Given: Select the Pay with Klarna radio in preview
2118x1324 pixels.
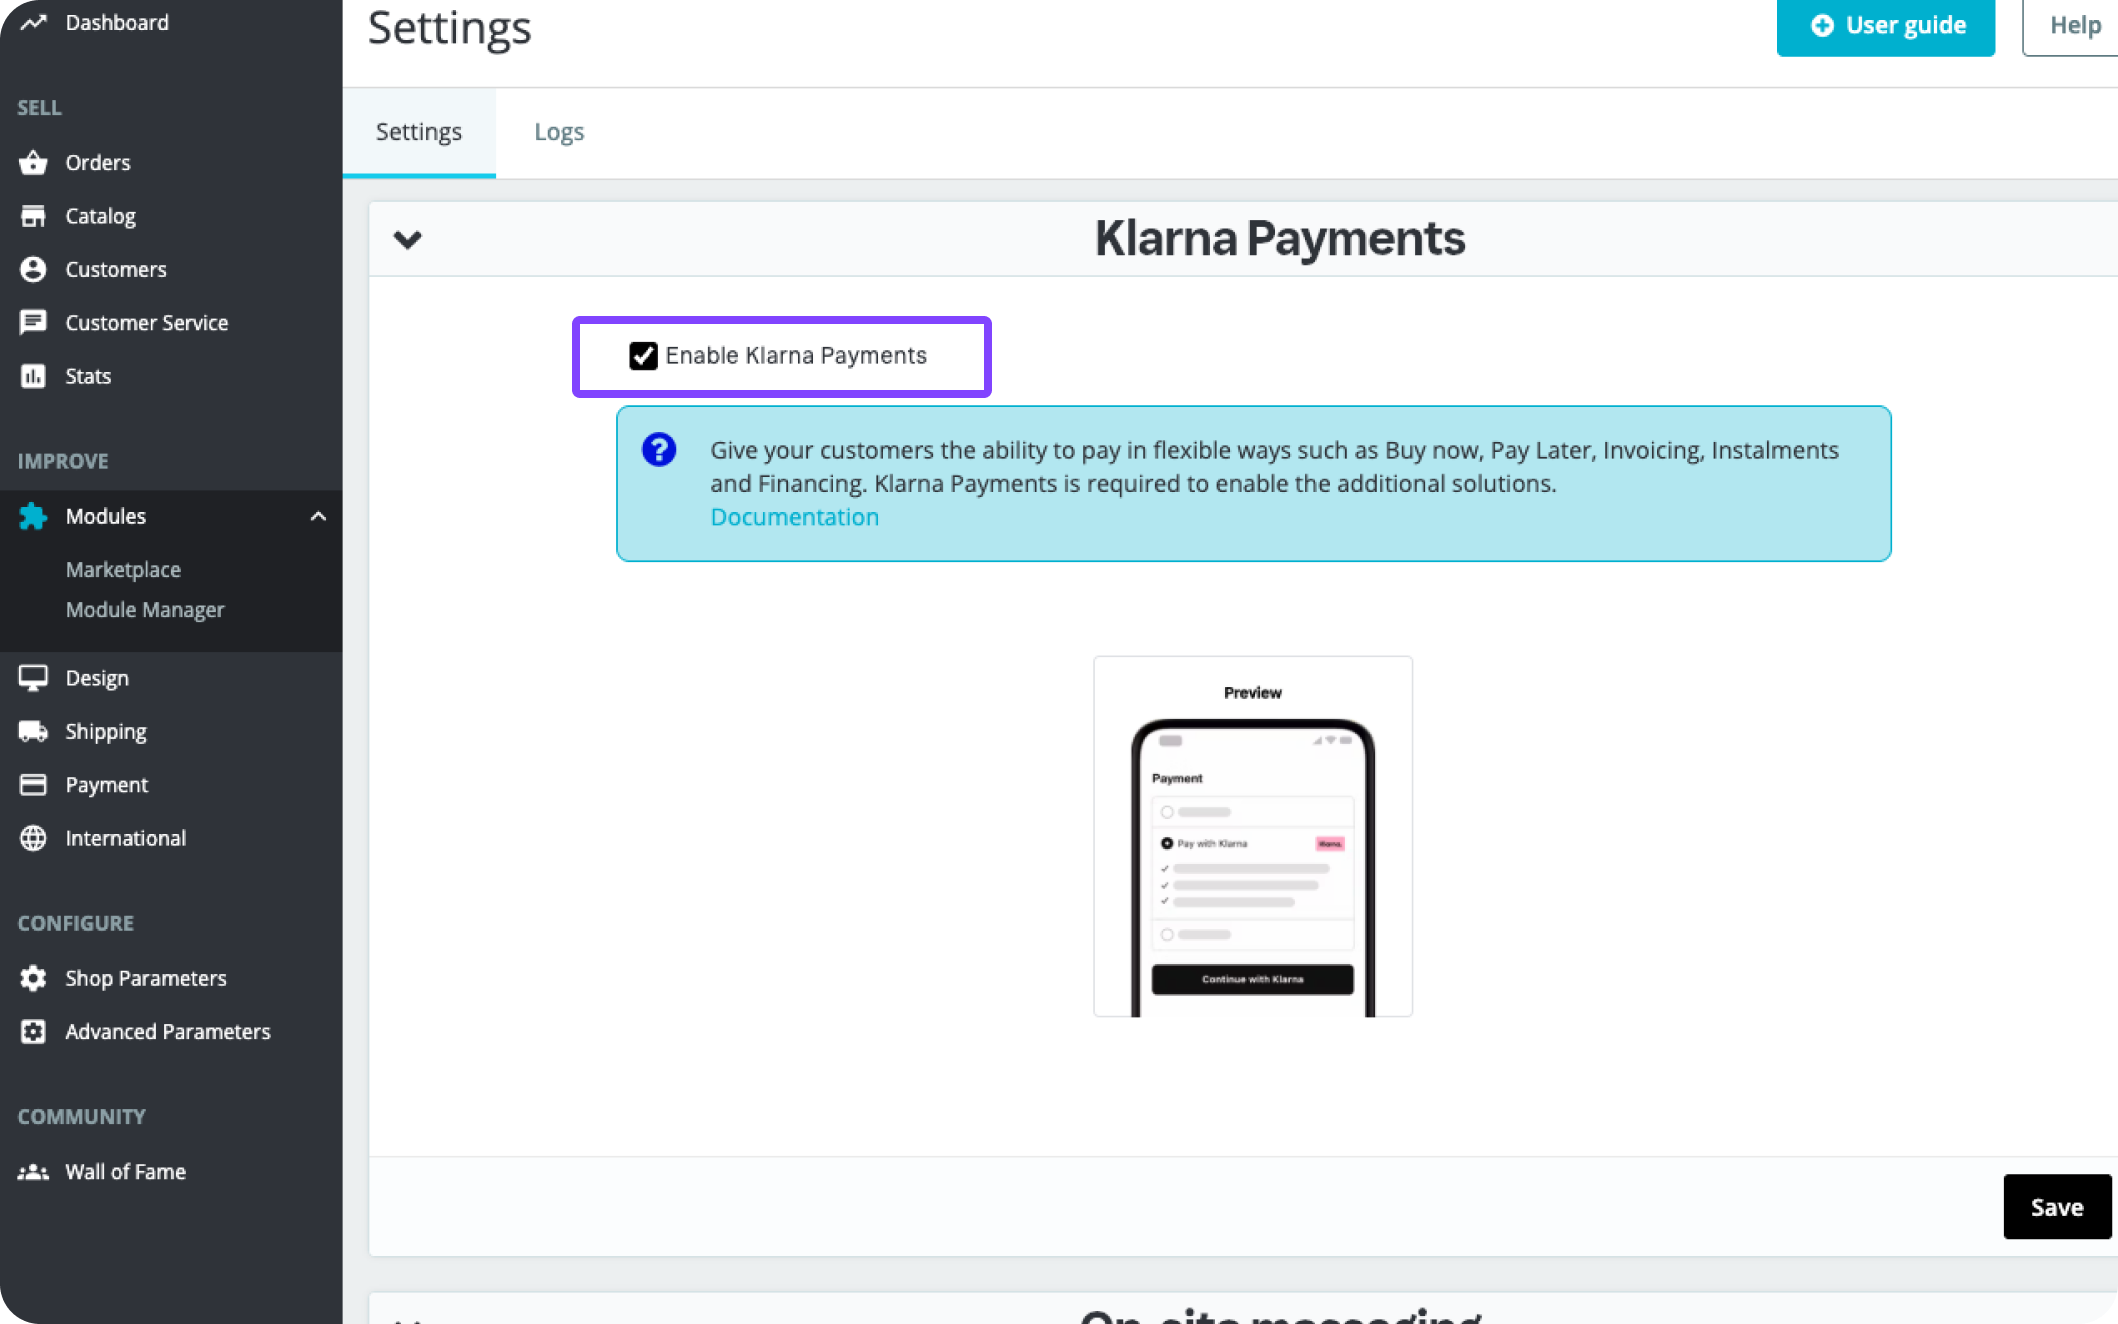Looking at the screenshot, I should click(x=1167, y=843).
